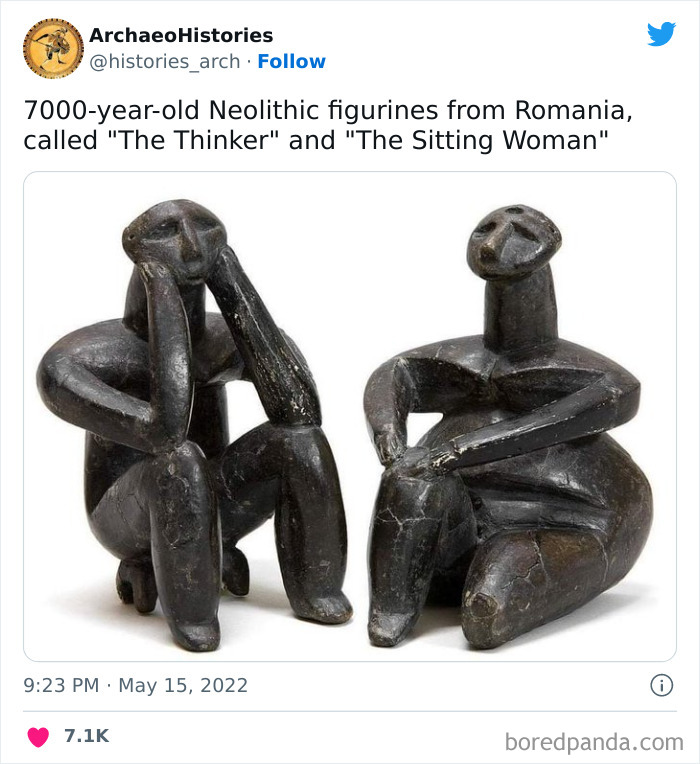The image size is (700, 764).
Task: Open the tweet info circle icon
Action: [x=662, y=685]
